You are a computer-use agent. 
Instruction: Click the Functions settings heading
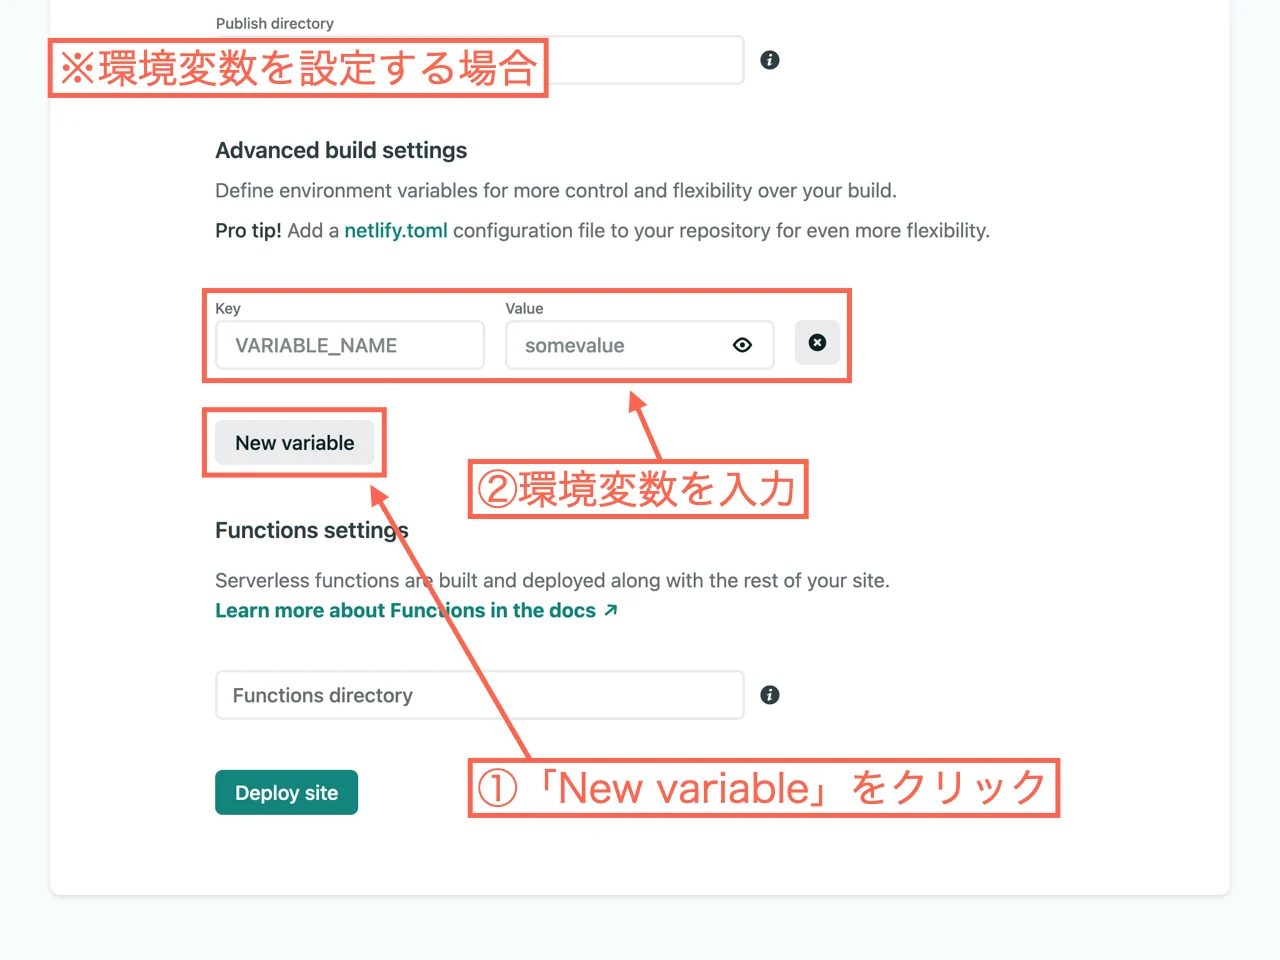pyautogui.click(x=311, y=530)
